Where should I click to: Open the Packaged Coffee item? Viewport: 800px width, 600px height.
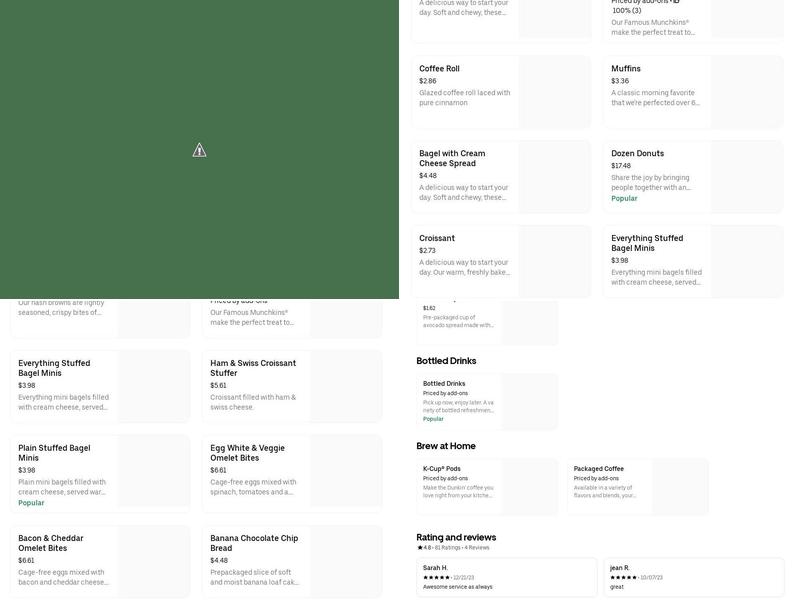click(x=637, y=487)
